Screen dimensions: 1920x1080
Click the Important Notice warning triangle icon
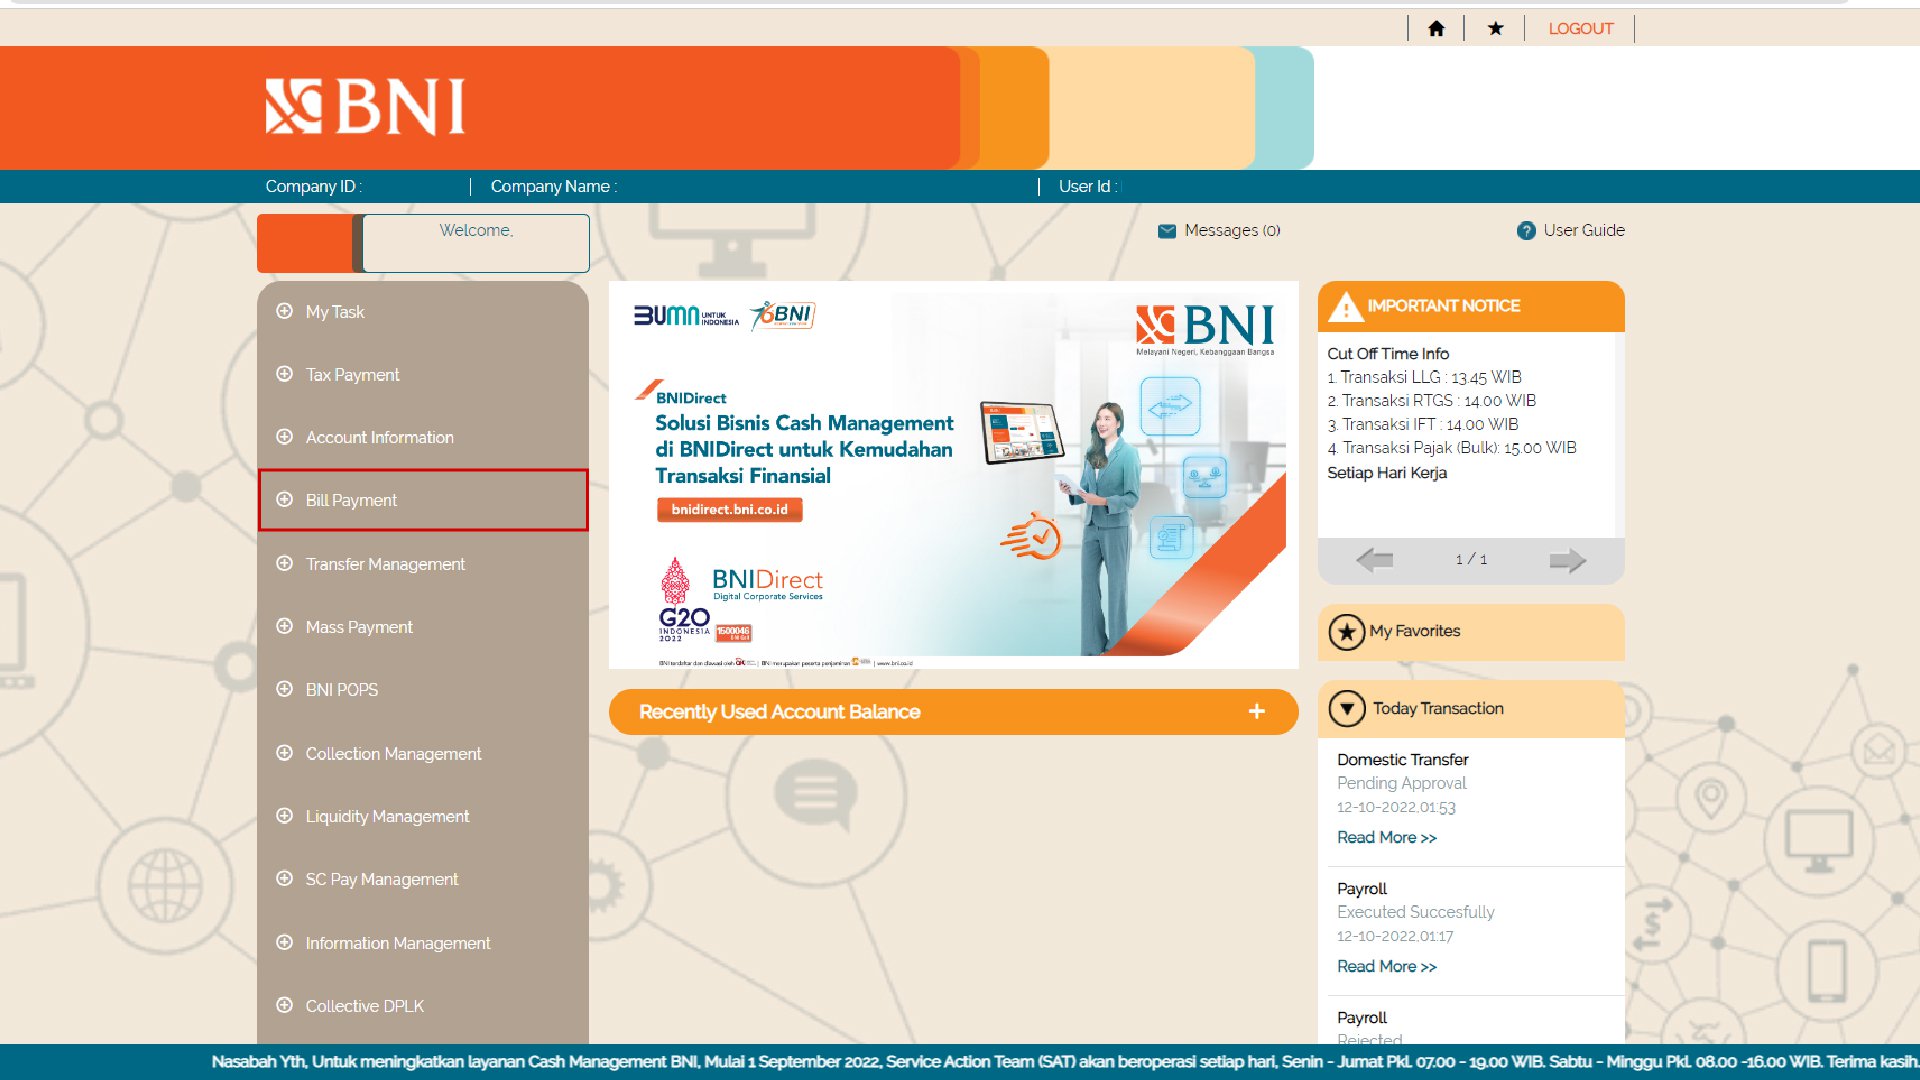pyautogui.click(x=1346, y=307)
